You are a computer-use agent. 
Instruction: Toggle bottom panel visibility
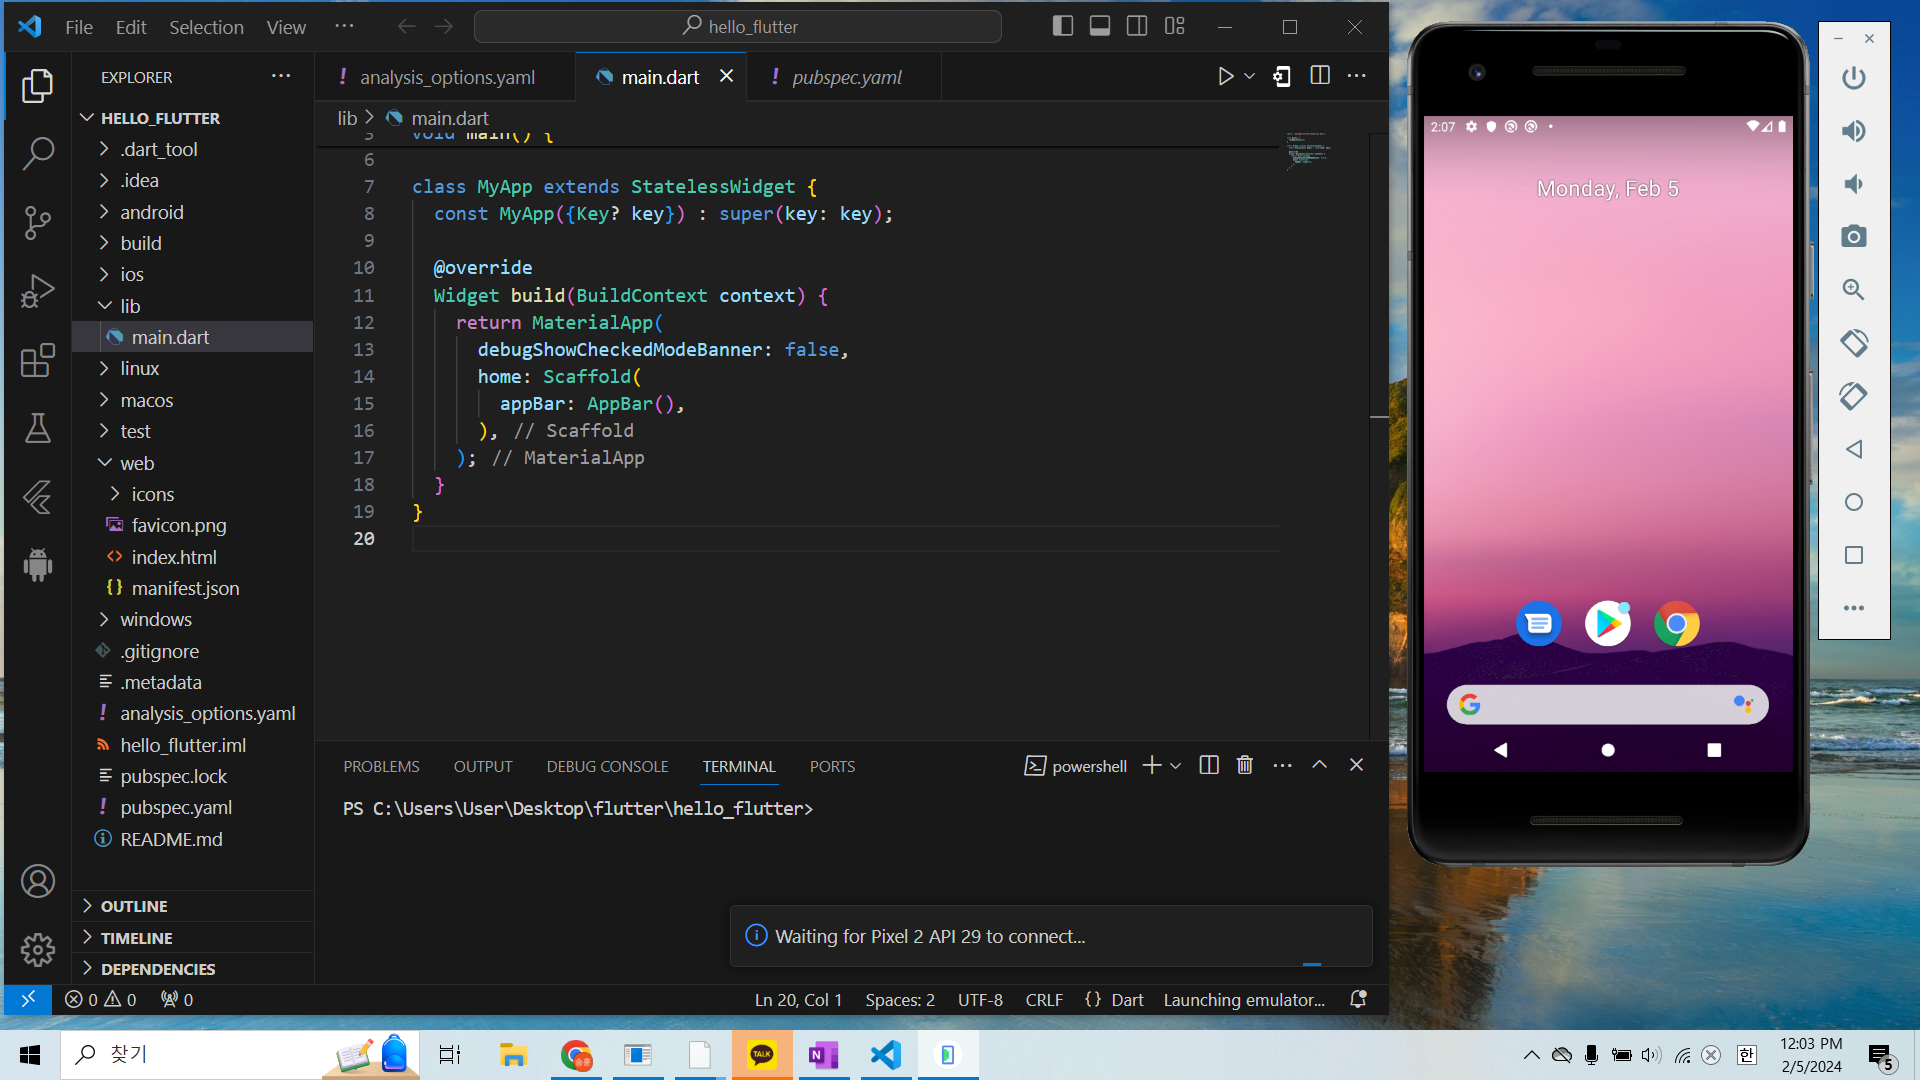pyautogui.click(x=1100, y=27)
